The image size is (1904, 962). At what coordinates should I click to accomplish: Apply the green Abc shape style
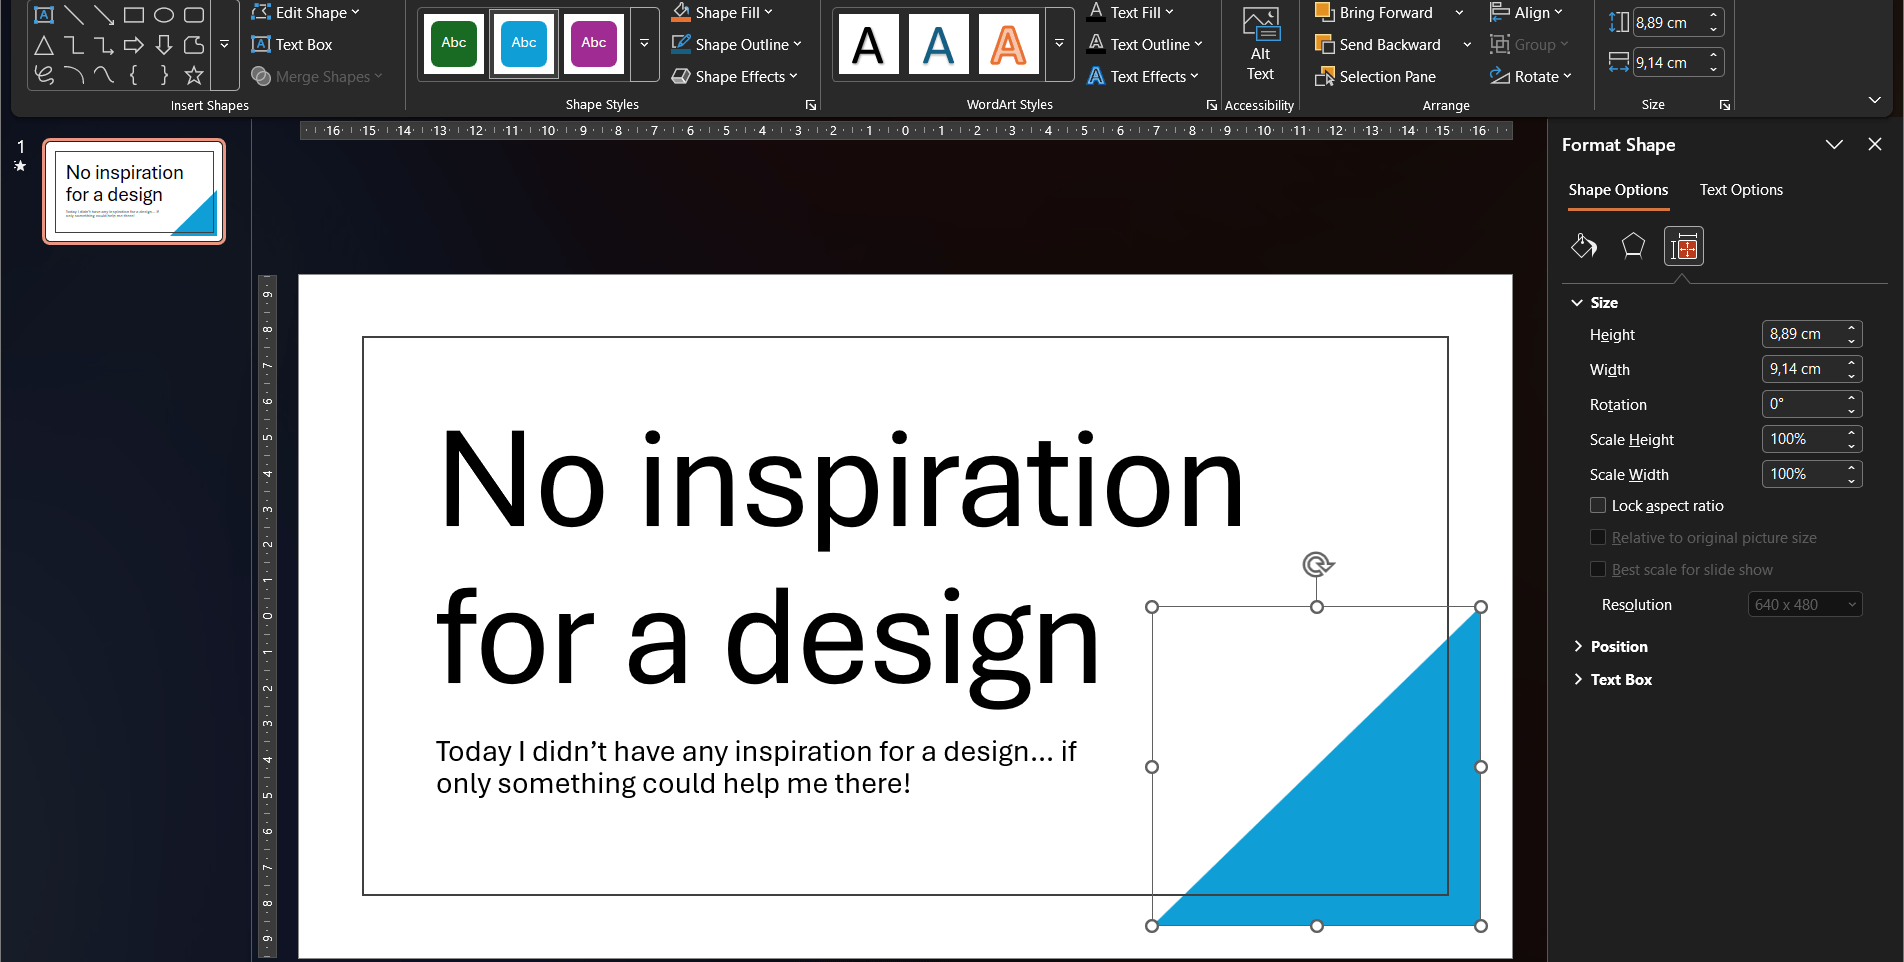454,44
